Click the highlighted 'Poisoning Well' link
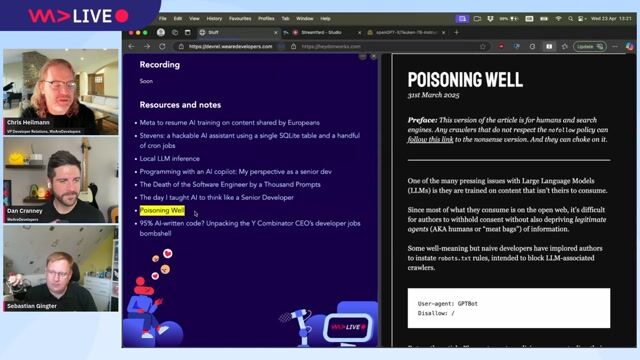Viewport: 640px width, 360px height. point(162,211)
